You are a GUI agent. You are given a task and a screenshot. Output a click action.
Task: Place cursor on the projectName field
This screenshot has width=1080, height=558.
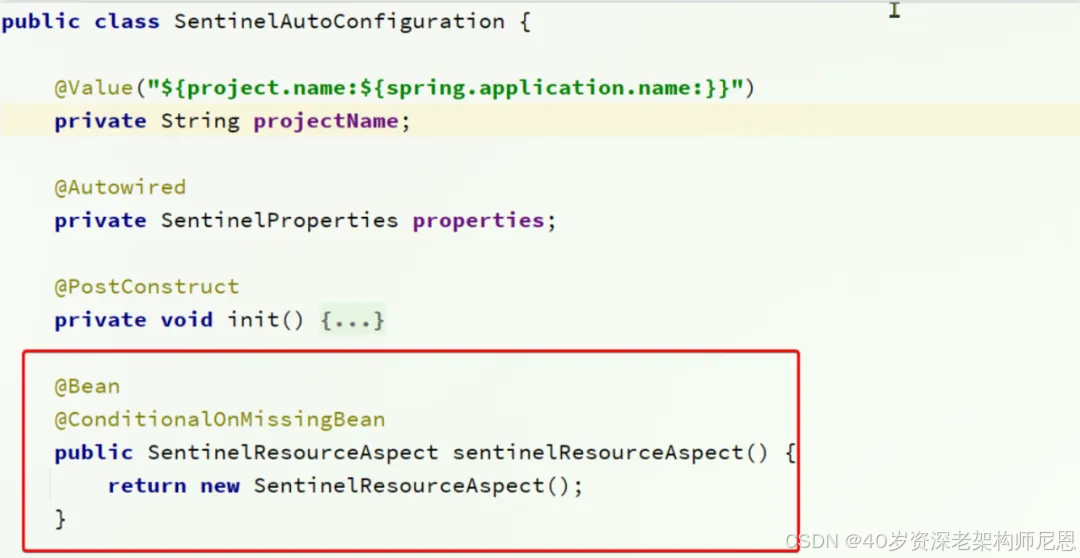tap(326, 122)
